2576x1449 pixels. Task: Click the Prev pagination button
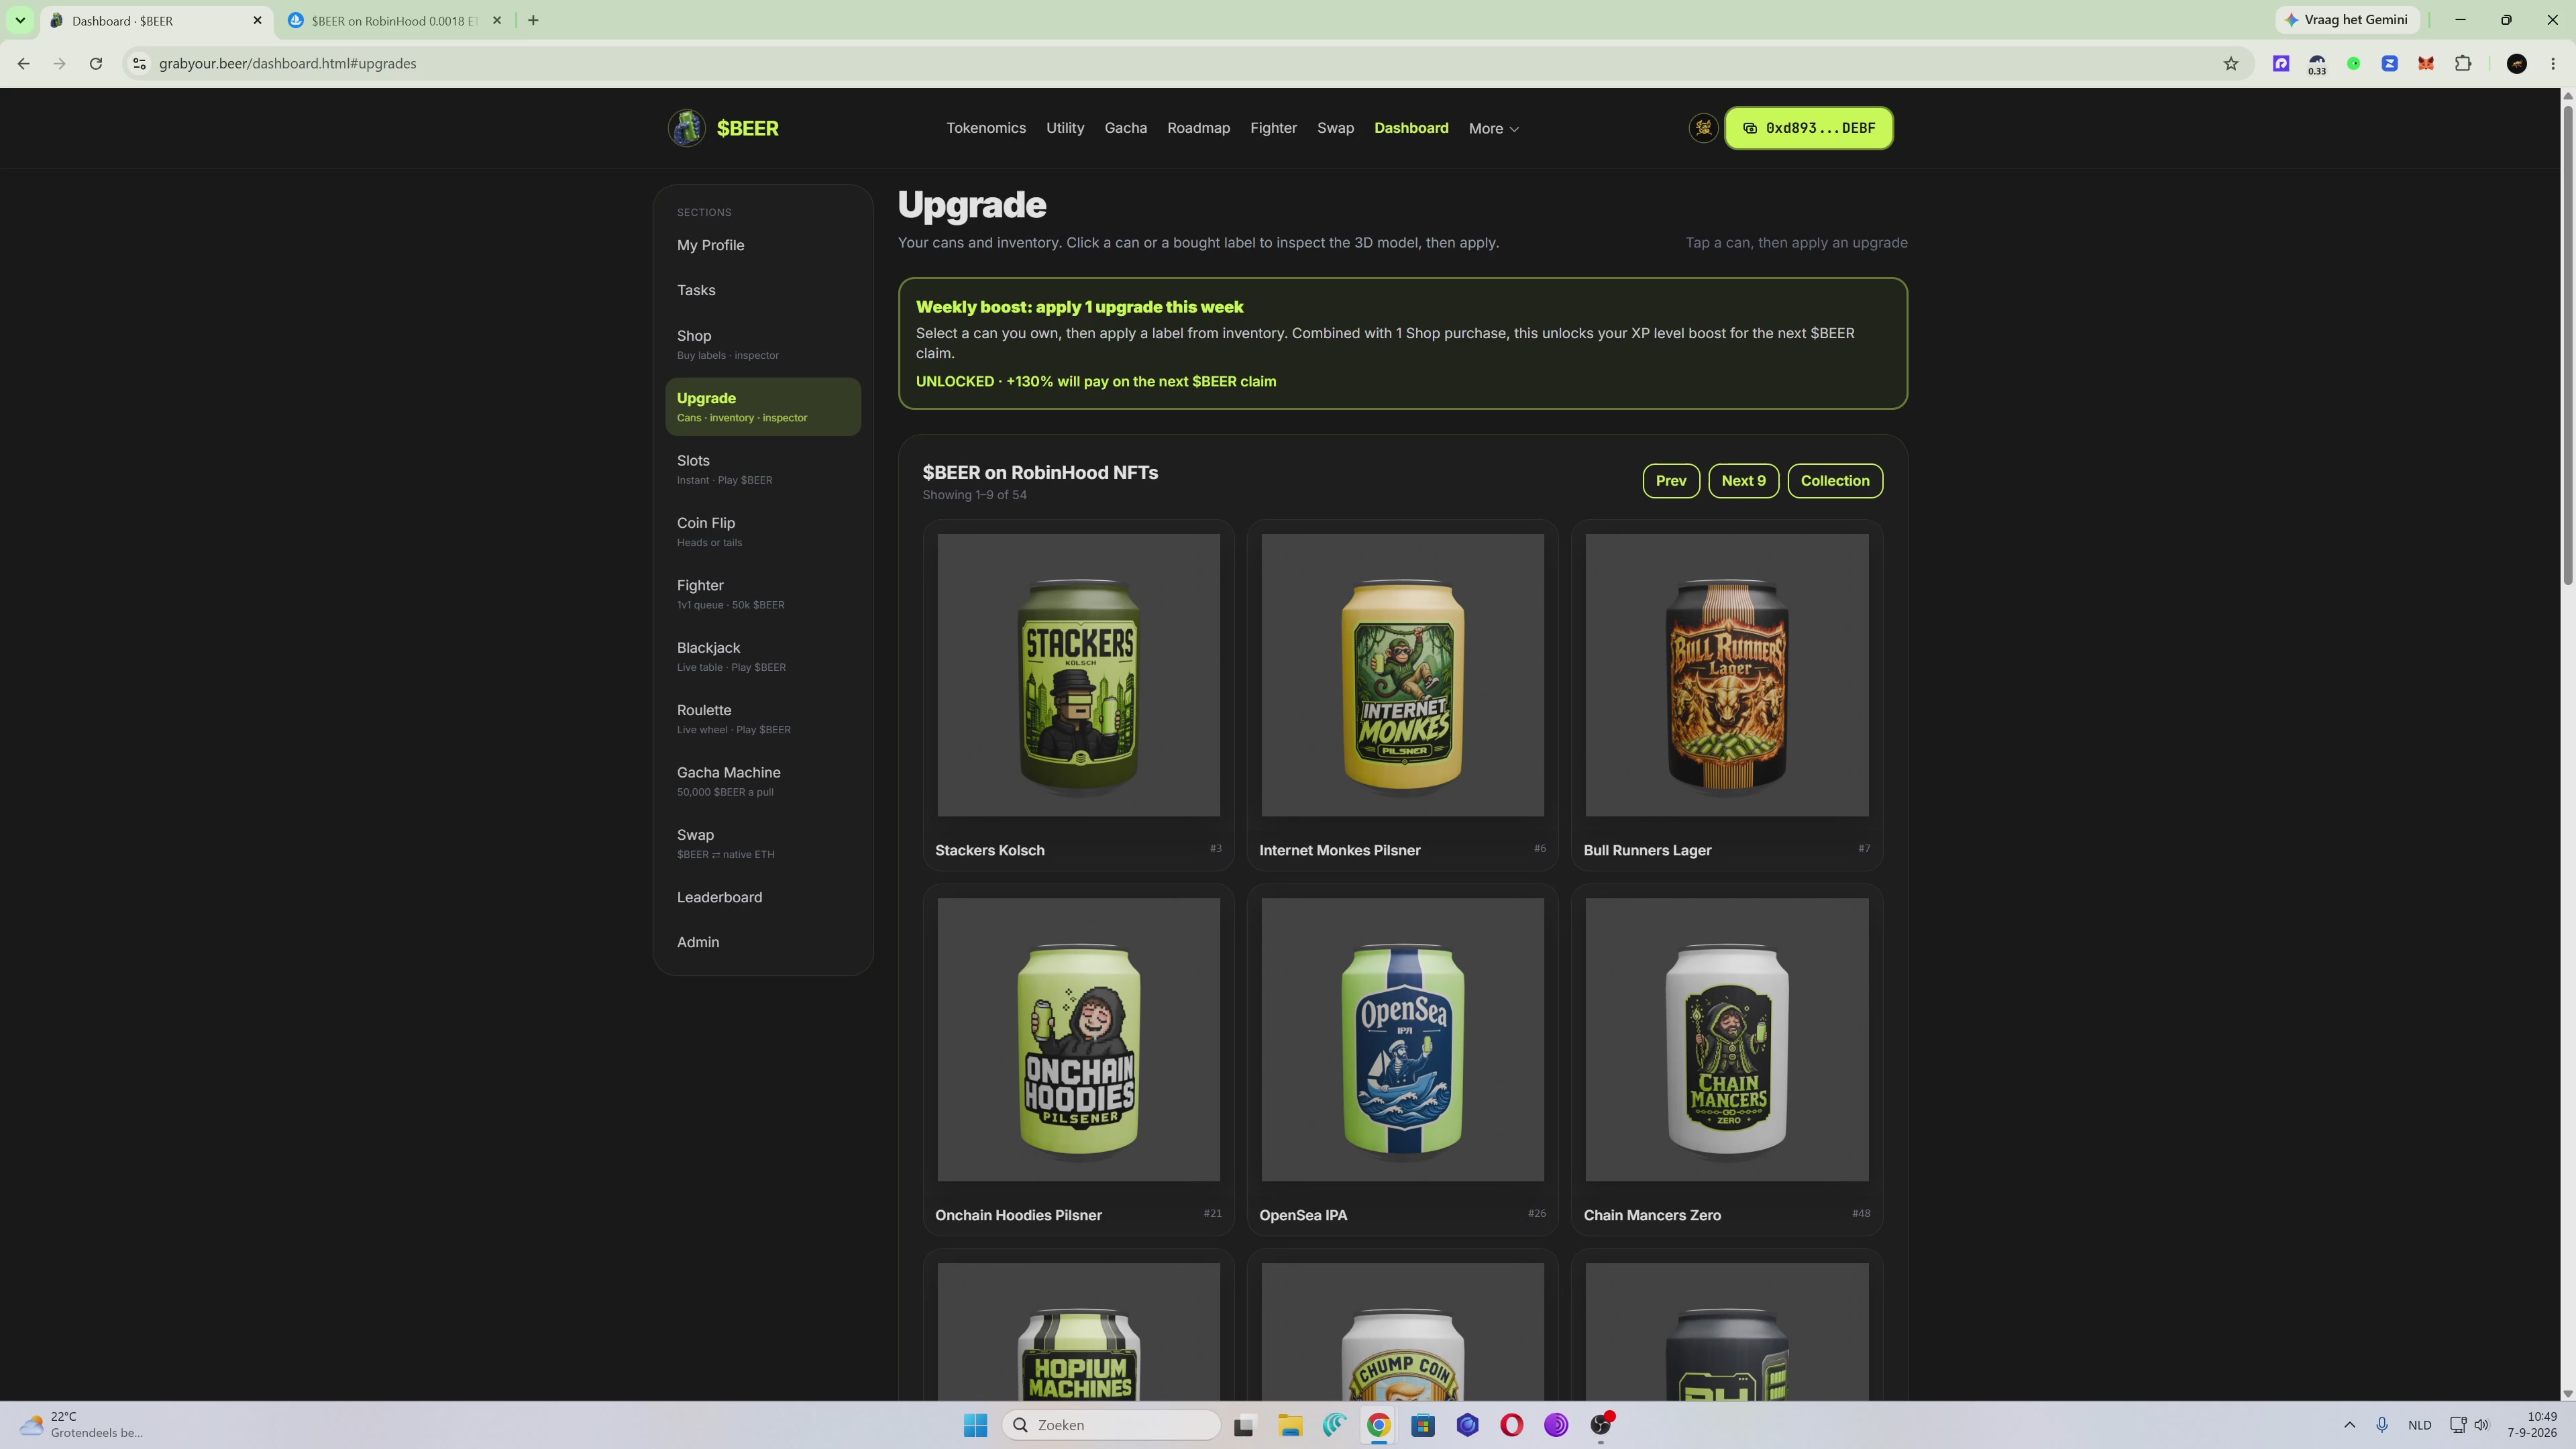coord(1671,481)
